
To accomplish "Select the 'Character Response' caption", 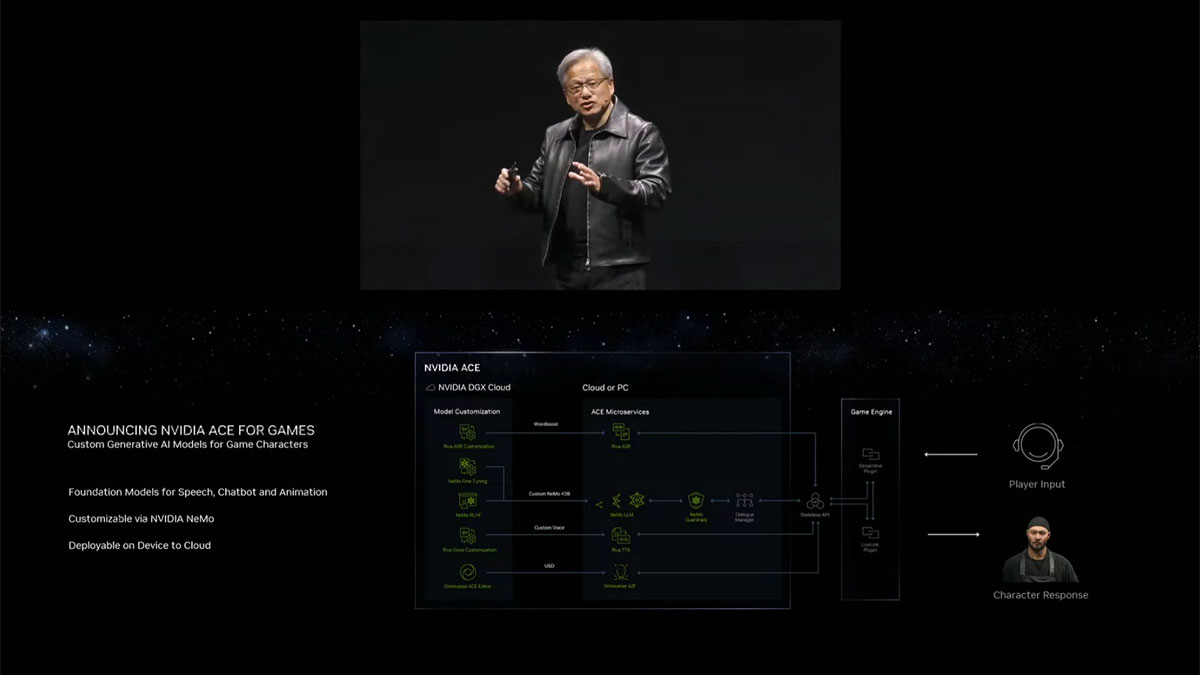I will pyautogui.click(x=1040, y=595).
